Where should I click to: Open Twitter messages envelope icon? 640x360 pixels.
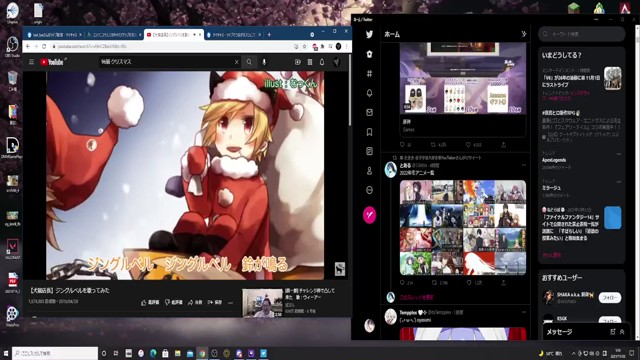(x=369, y=112)
